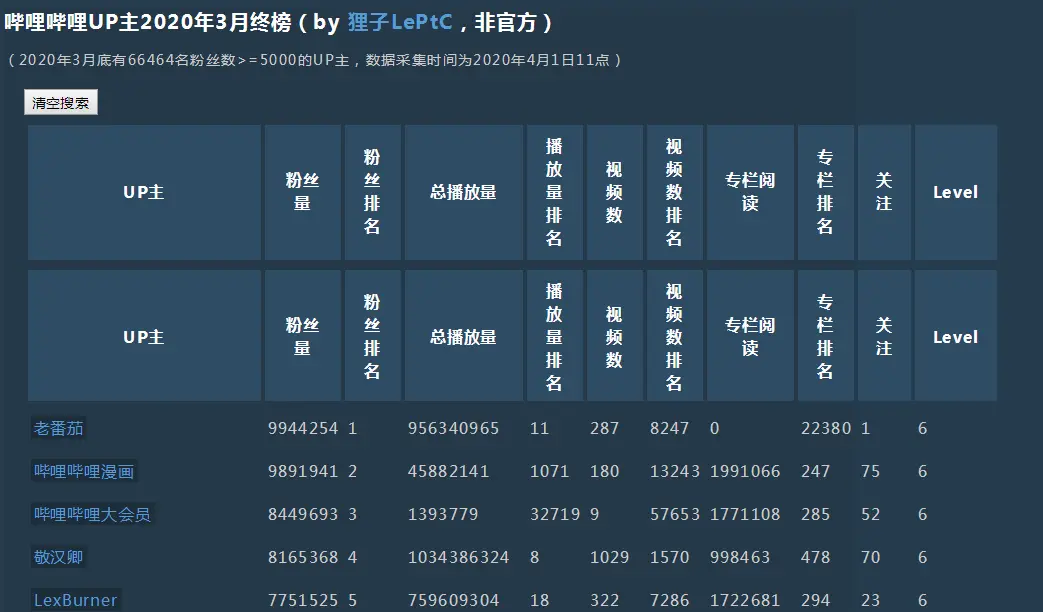Sort by 粉丝量 in top header row
Screen dimensions: 1043x612
point(303,192)
